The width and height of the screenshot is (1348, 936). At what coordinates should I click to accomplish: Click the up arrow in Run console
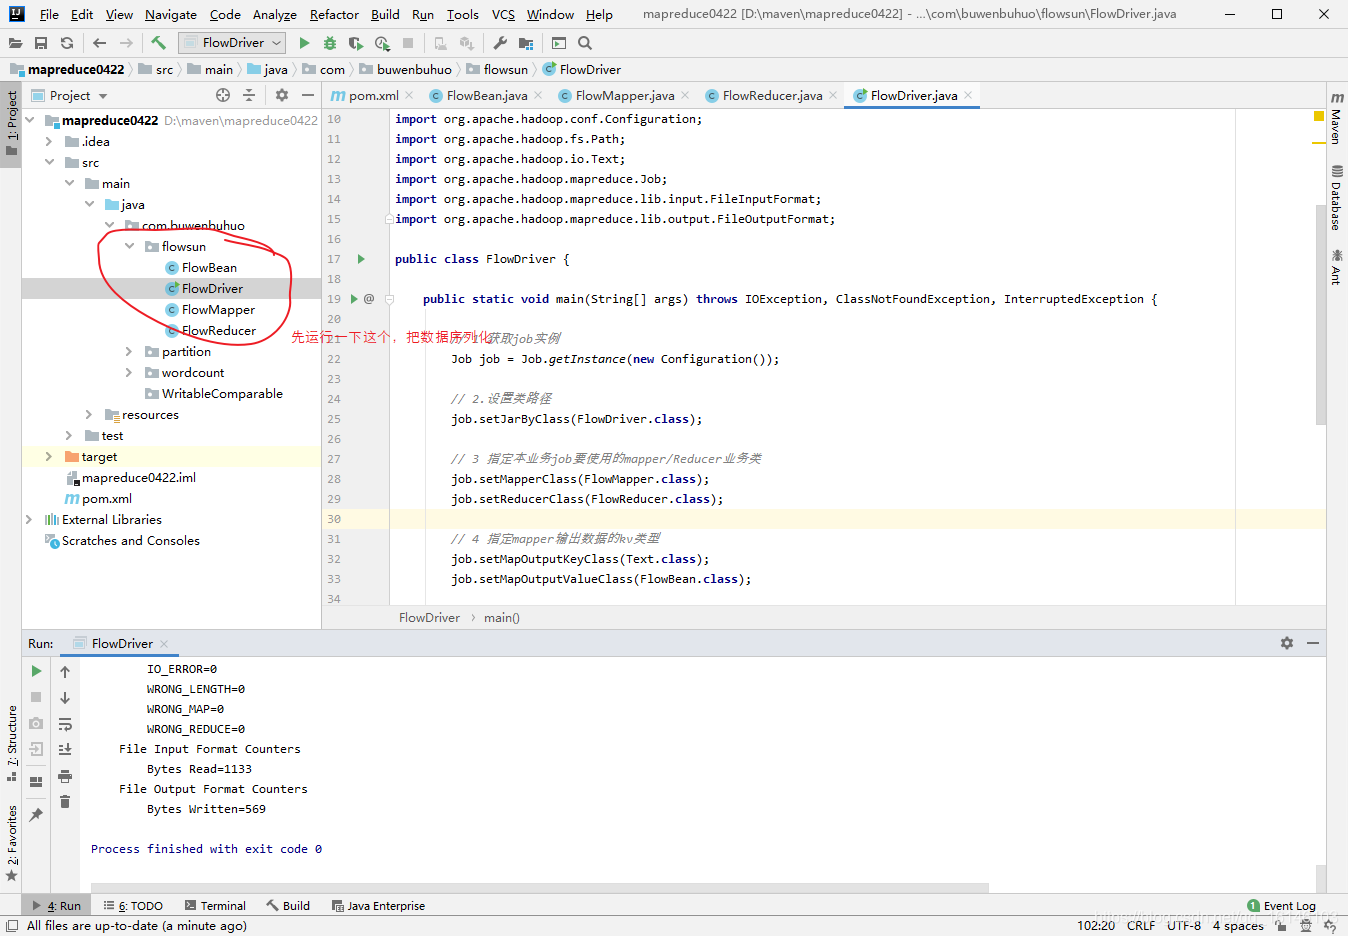coord(65,671)
